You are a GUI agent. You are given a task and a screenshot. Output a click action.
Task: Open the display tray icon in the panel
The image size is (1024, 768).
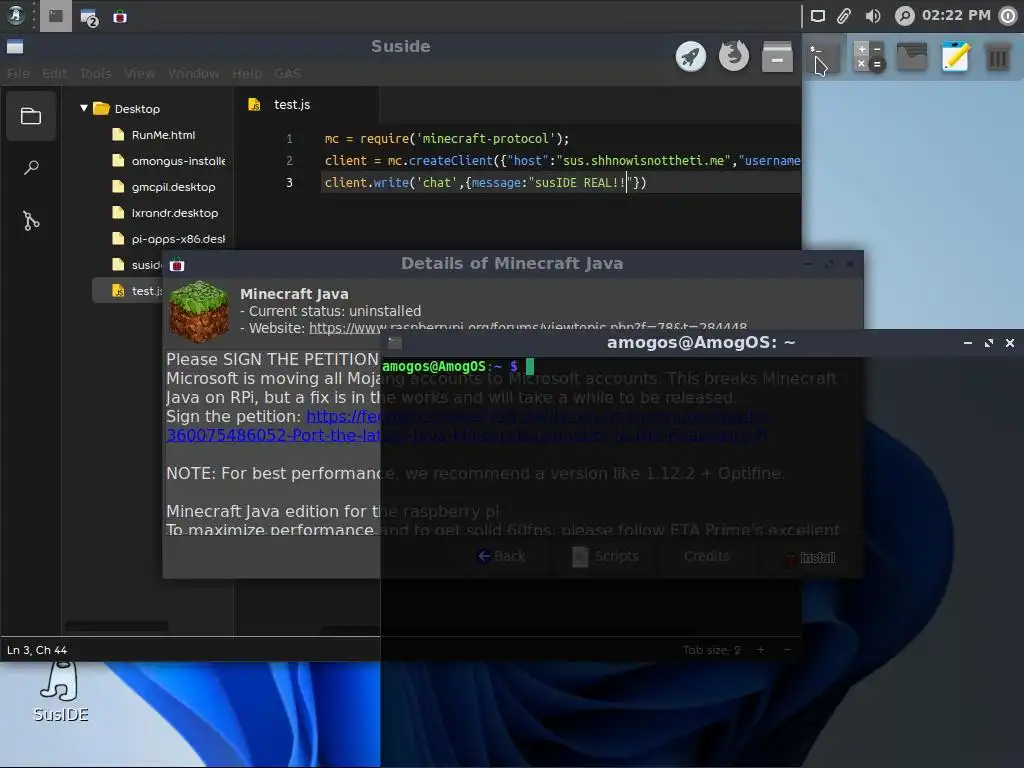(818, 16)
